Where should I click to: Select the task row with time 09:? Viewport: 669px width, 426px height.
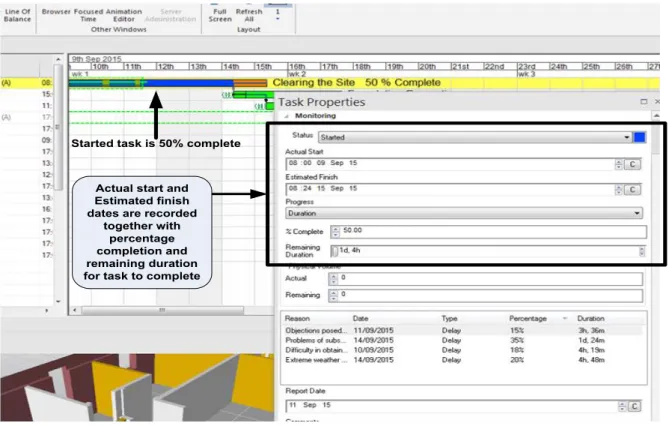click(x=26, y=140)
